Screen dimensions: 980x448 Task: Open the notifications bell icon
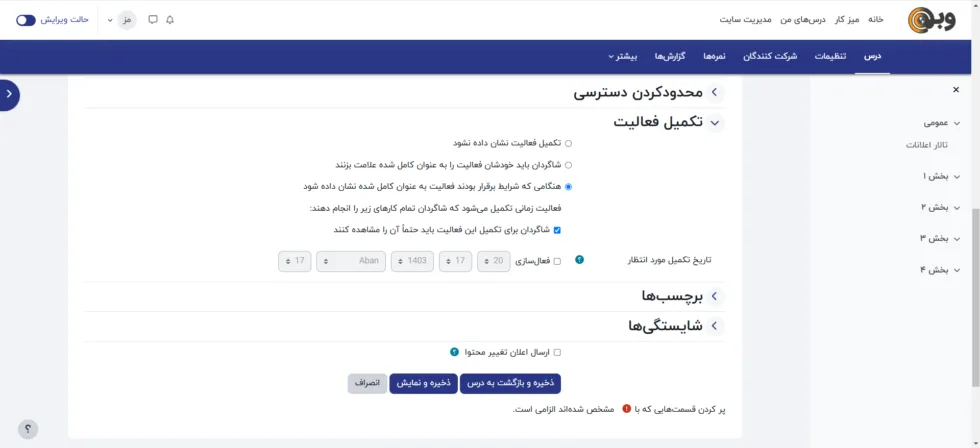tap(170, 20)
